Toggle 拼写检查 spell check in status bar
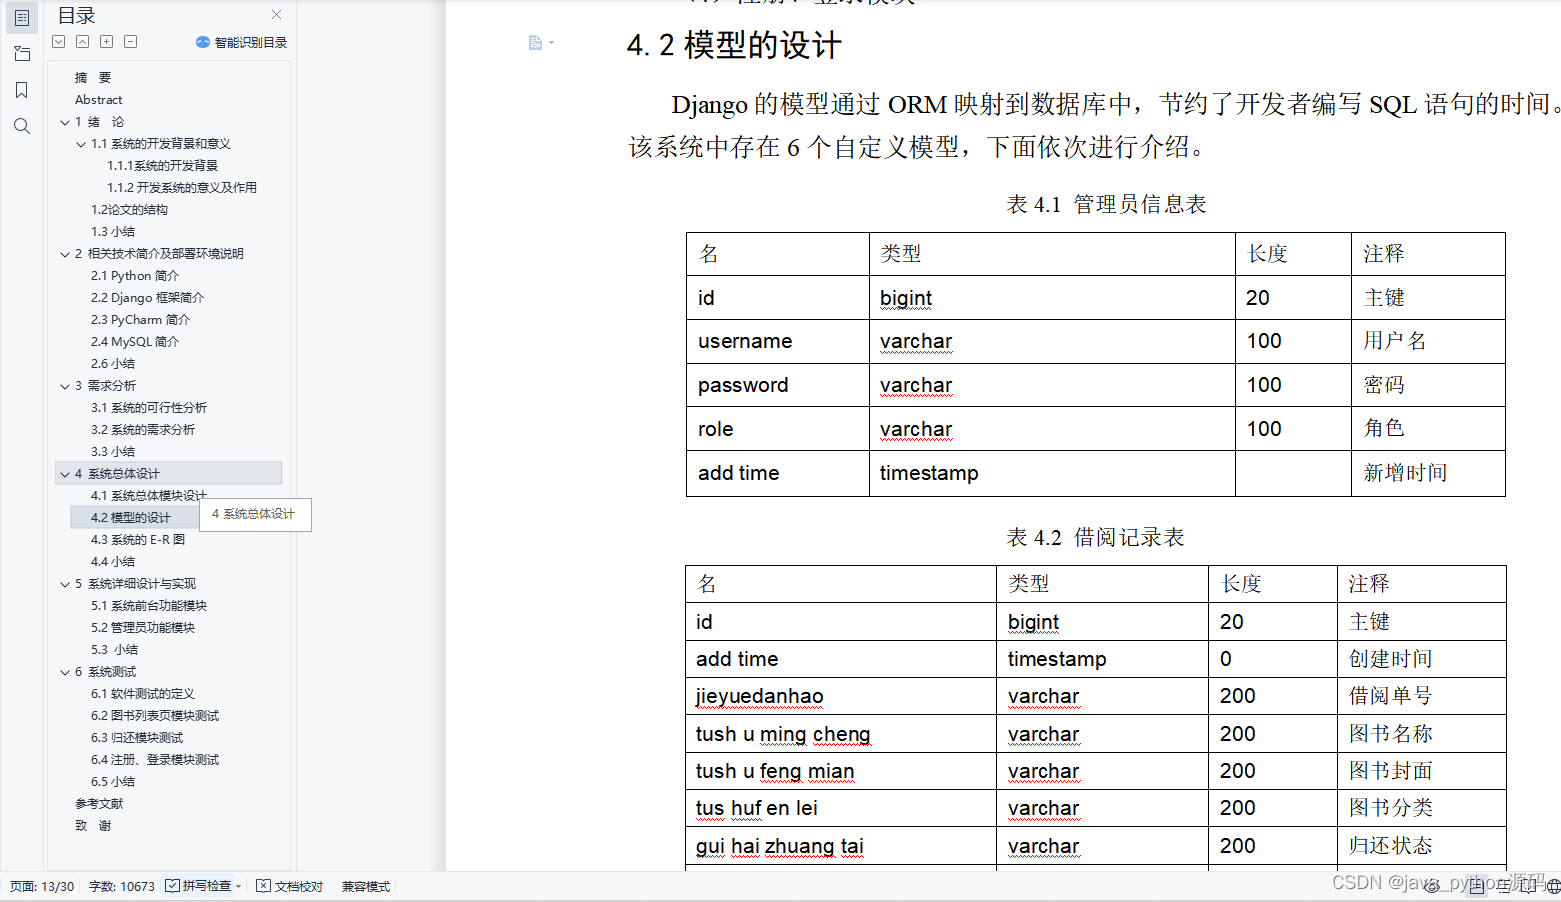1561x902 pixels. [198, 886]
